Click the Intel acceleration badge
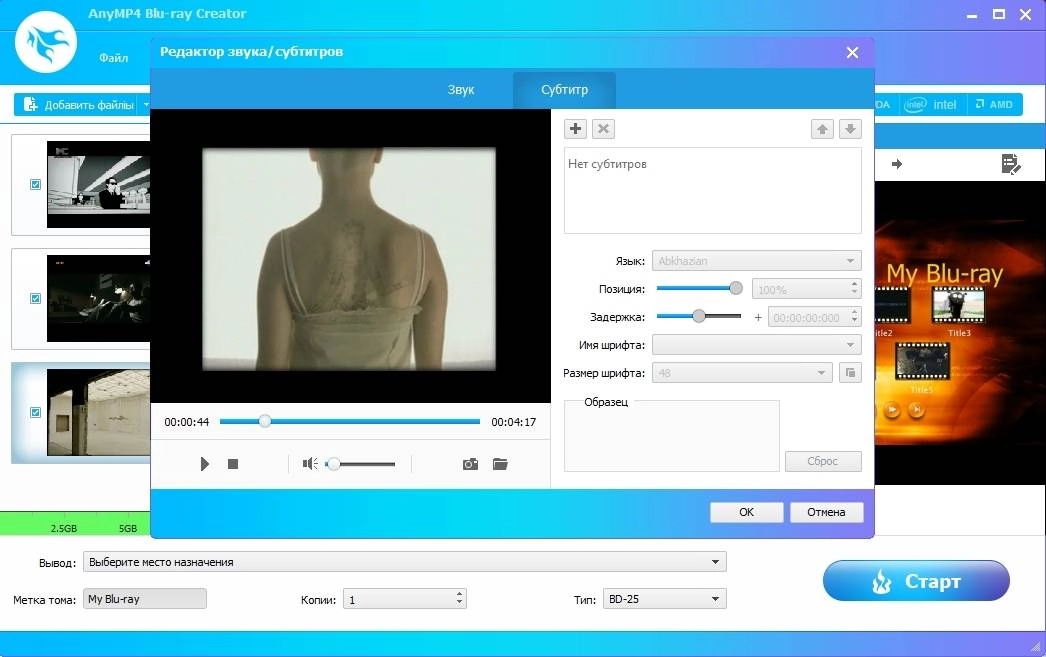 point(931,105)
